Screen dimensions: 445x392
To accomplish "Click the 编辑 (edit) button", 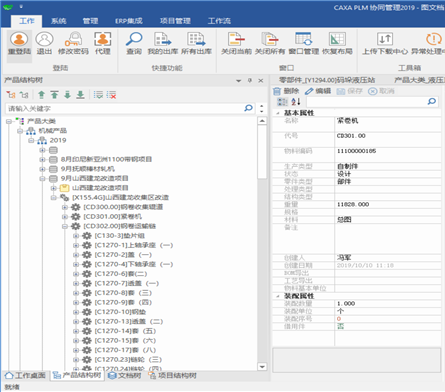I will click(318, 91).
